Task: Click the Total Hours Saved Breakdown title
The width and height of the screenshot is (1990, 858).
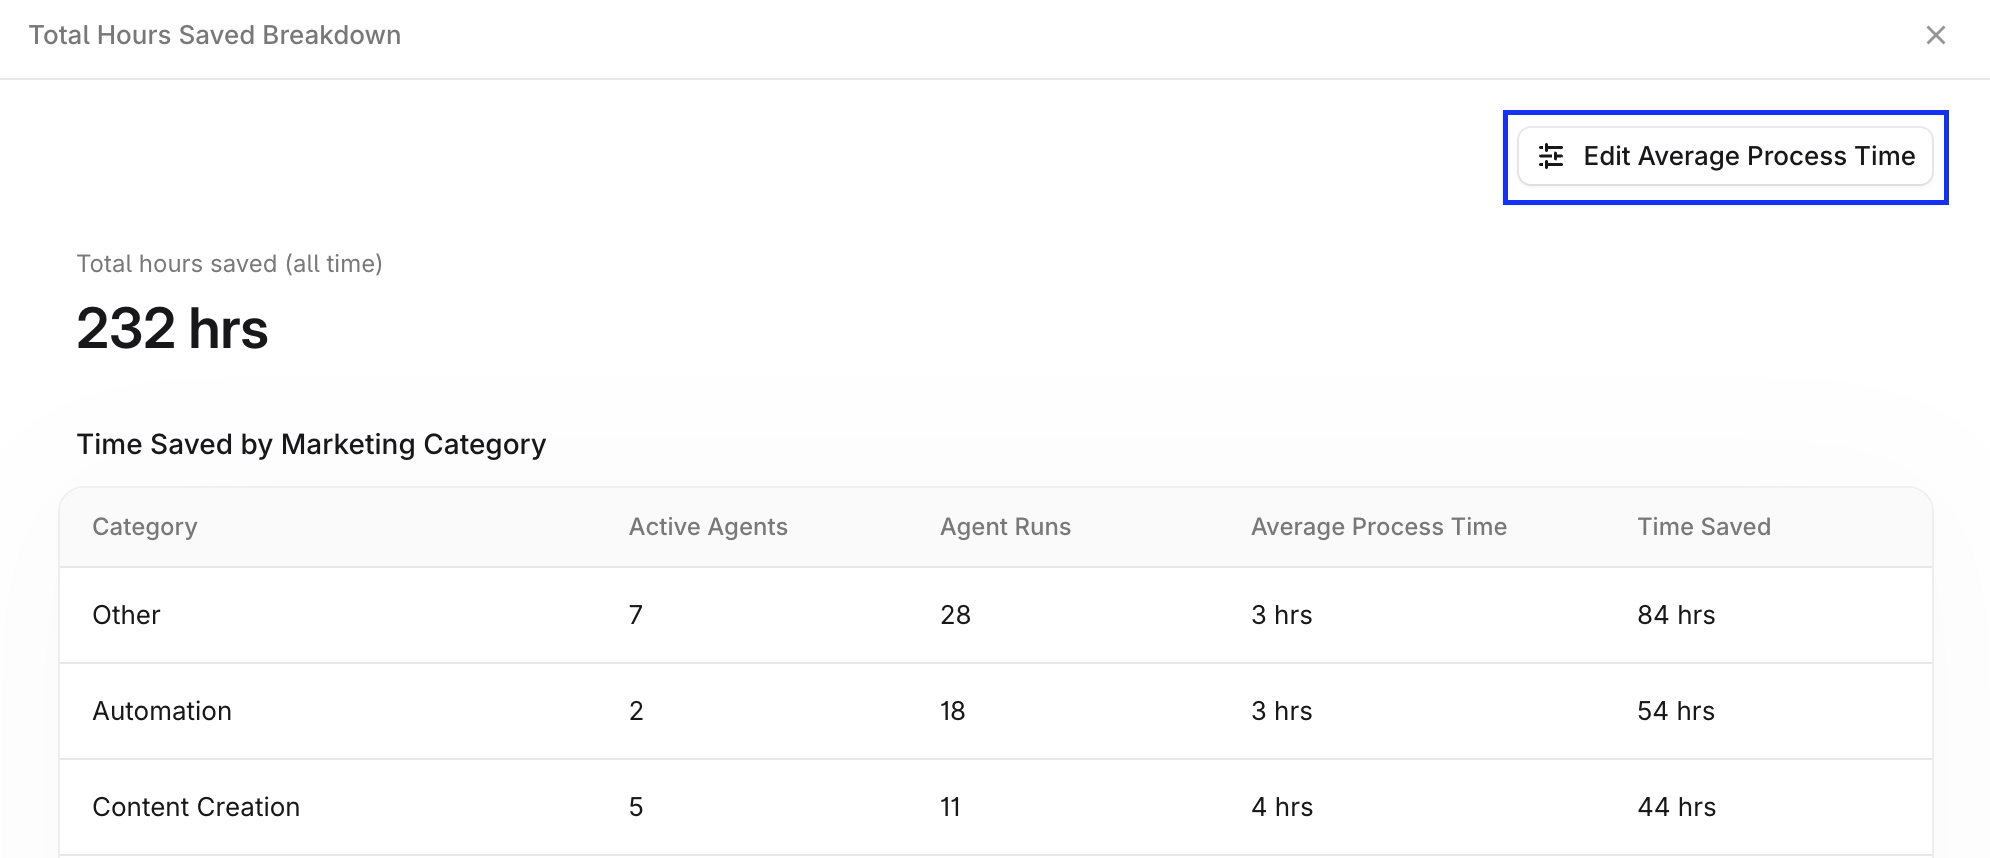Action: click(215, 35)
